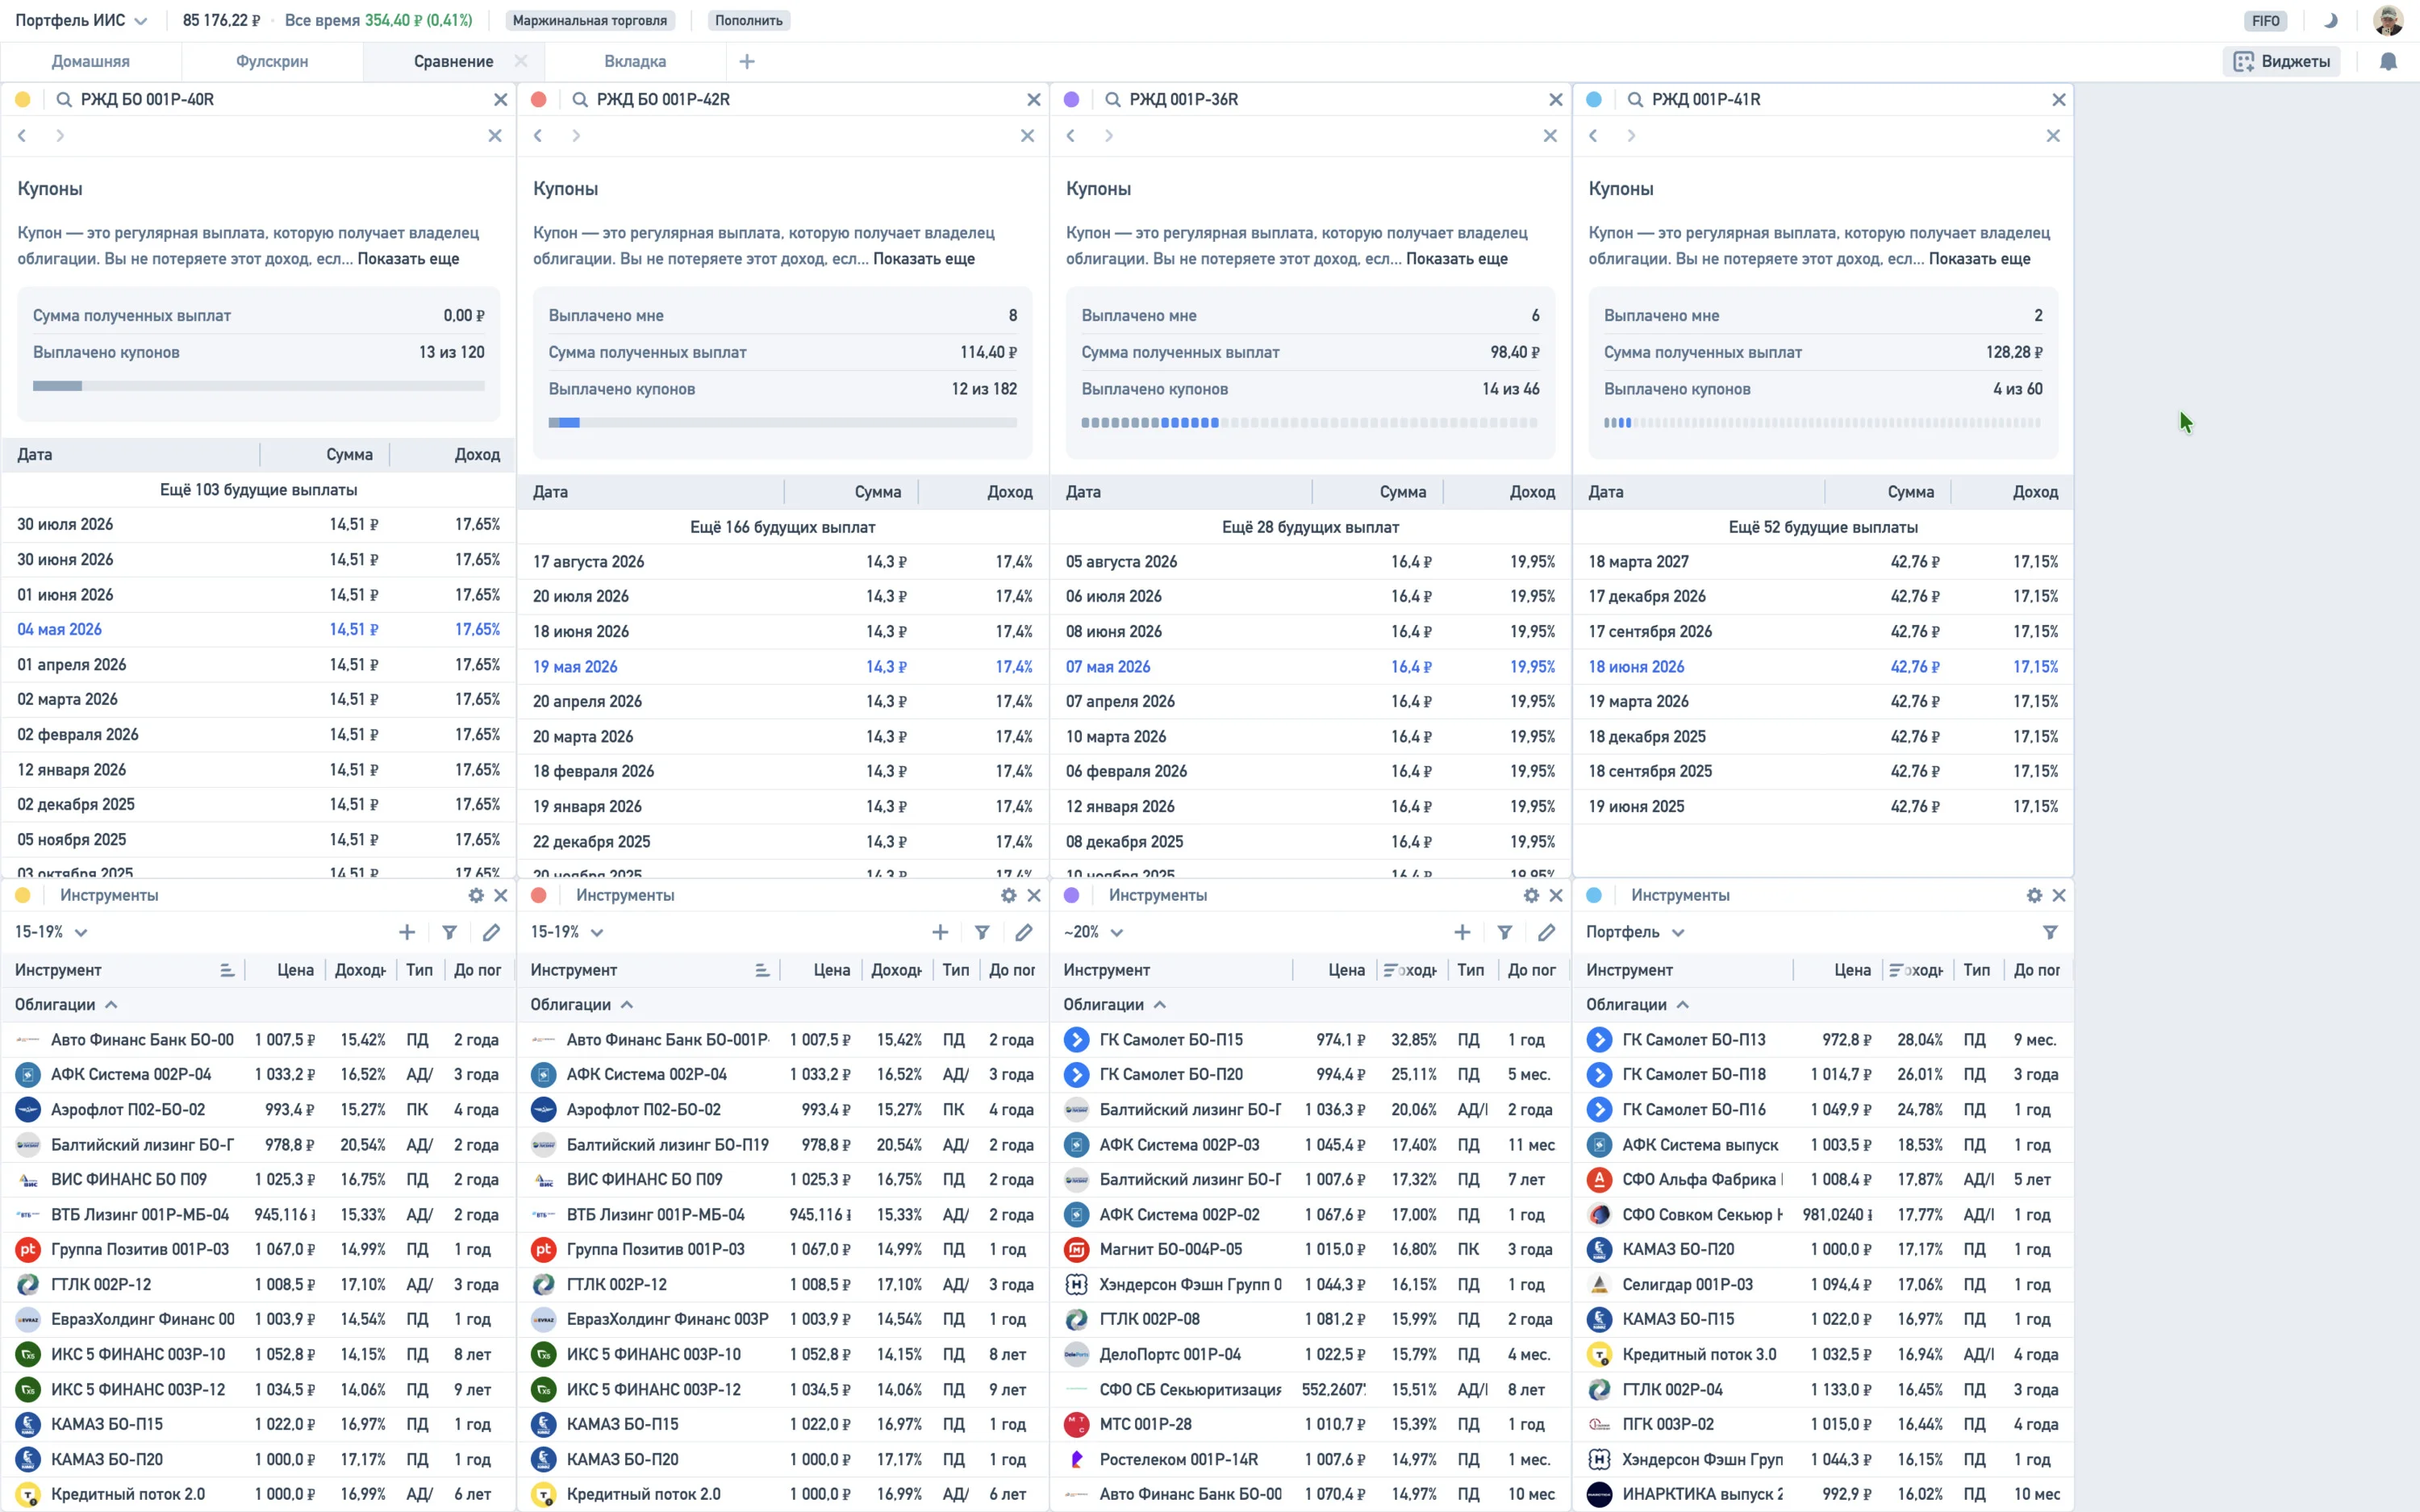Open filter in yellow-marked Инструменты widget
The image size is (2420, 1512).
(450, 932)
